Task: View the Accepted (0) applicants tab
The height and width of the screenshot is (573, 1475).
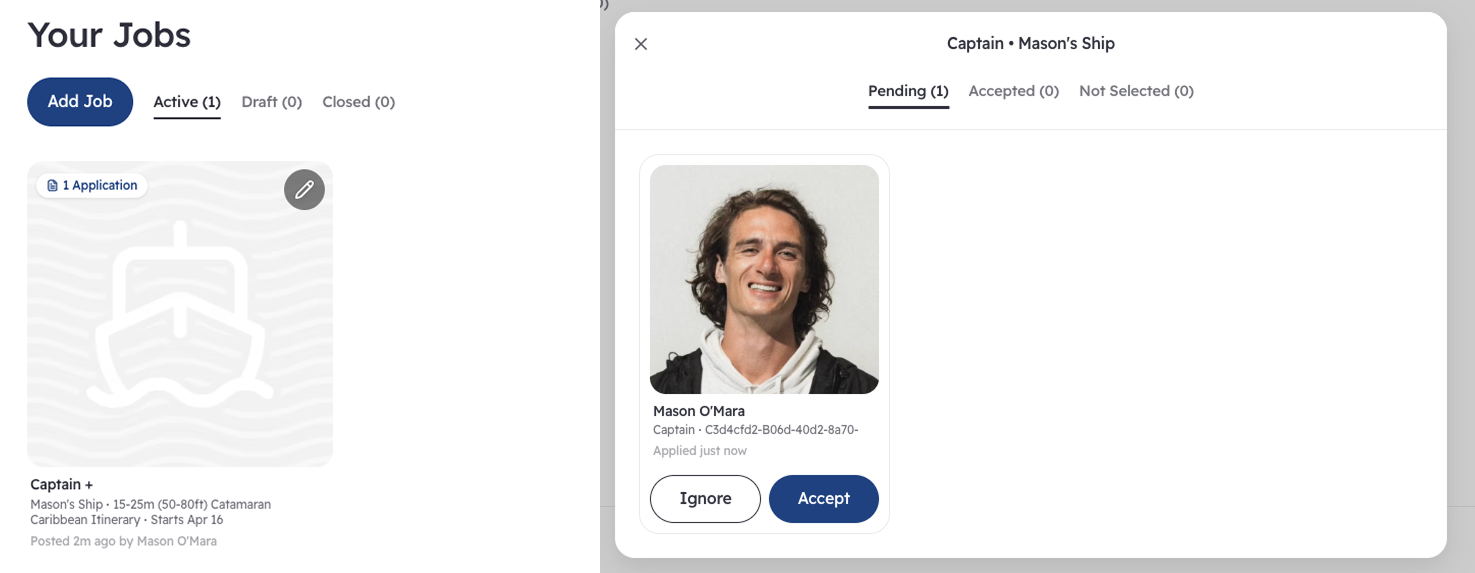Action: 1013,91
